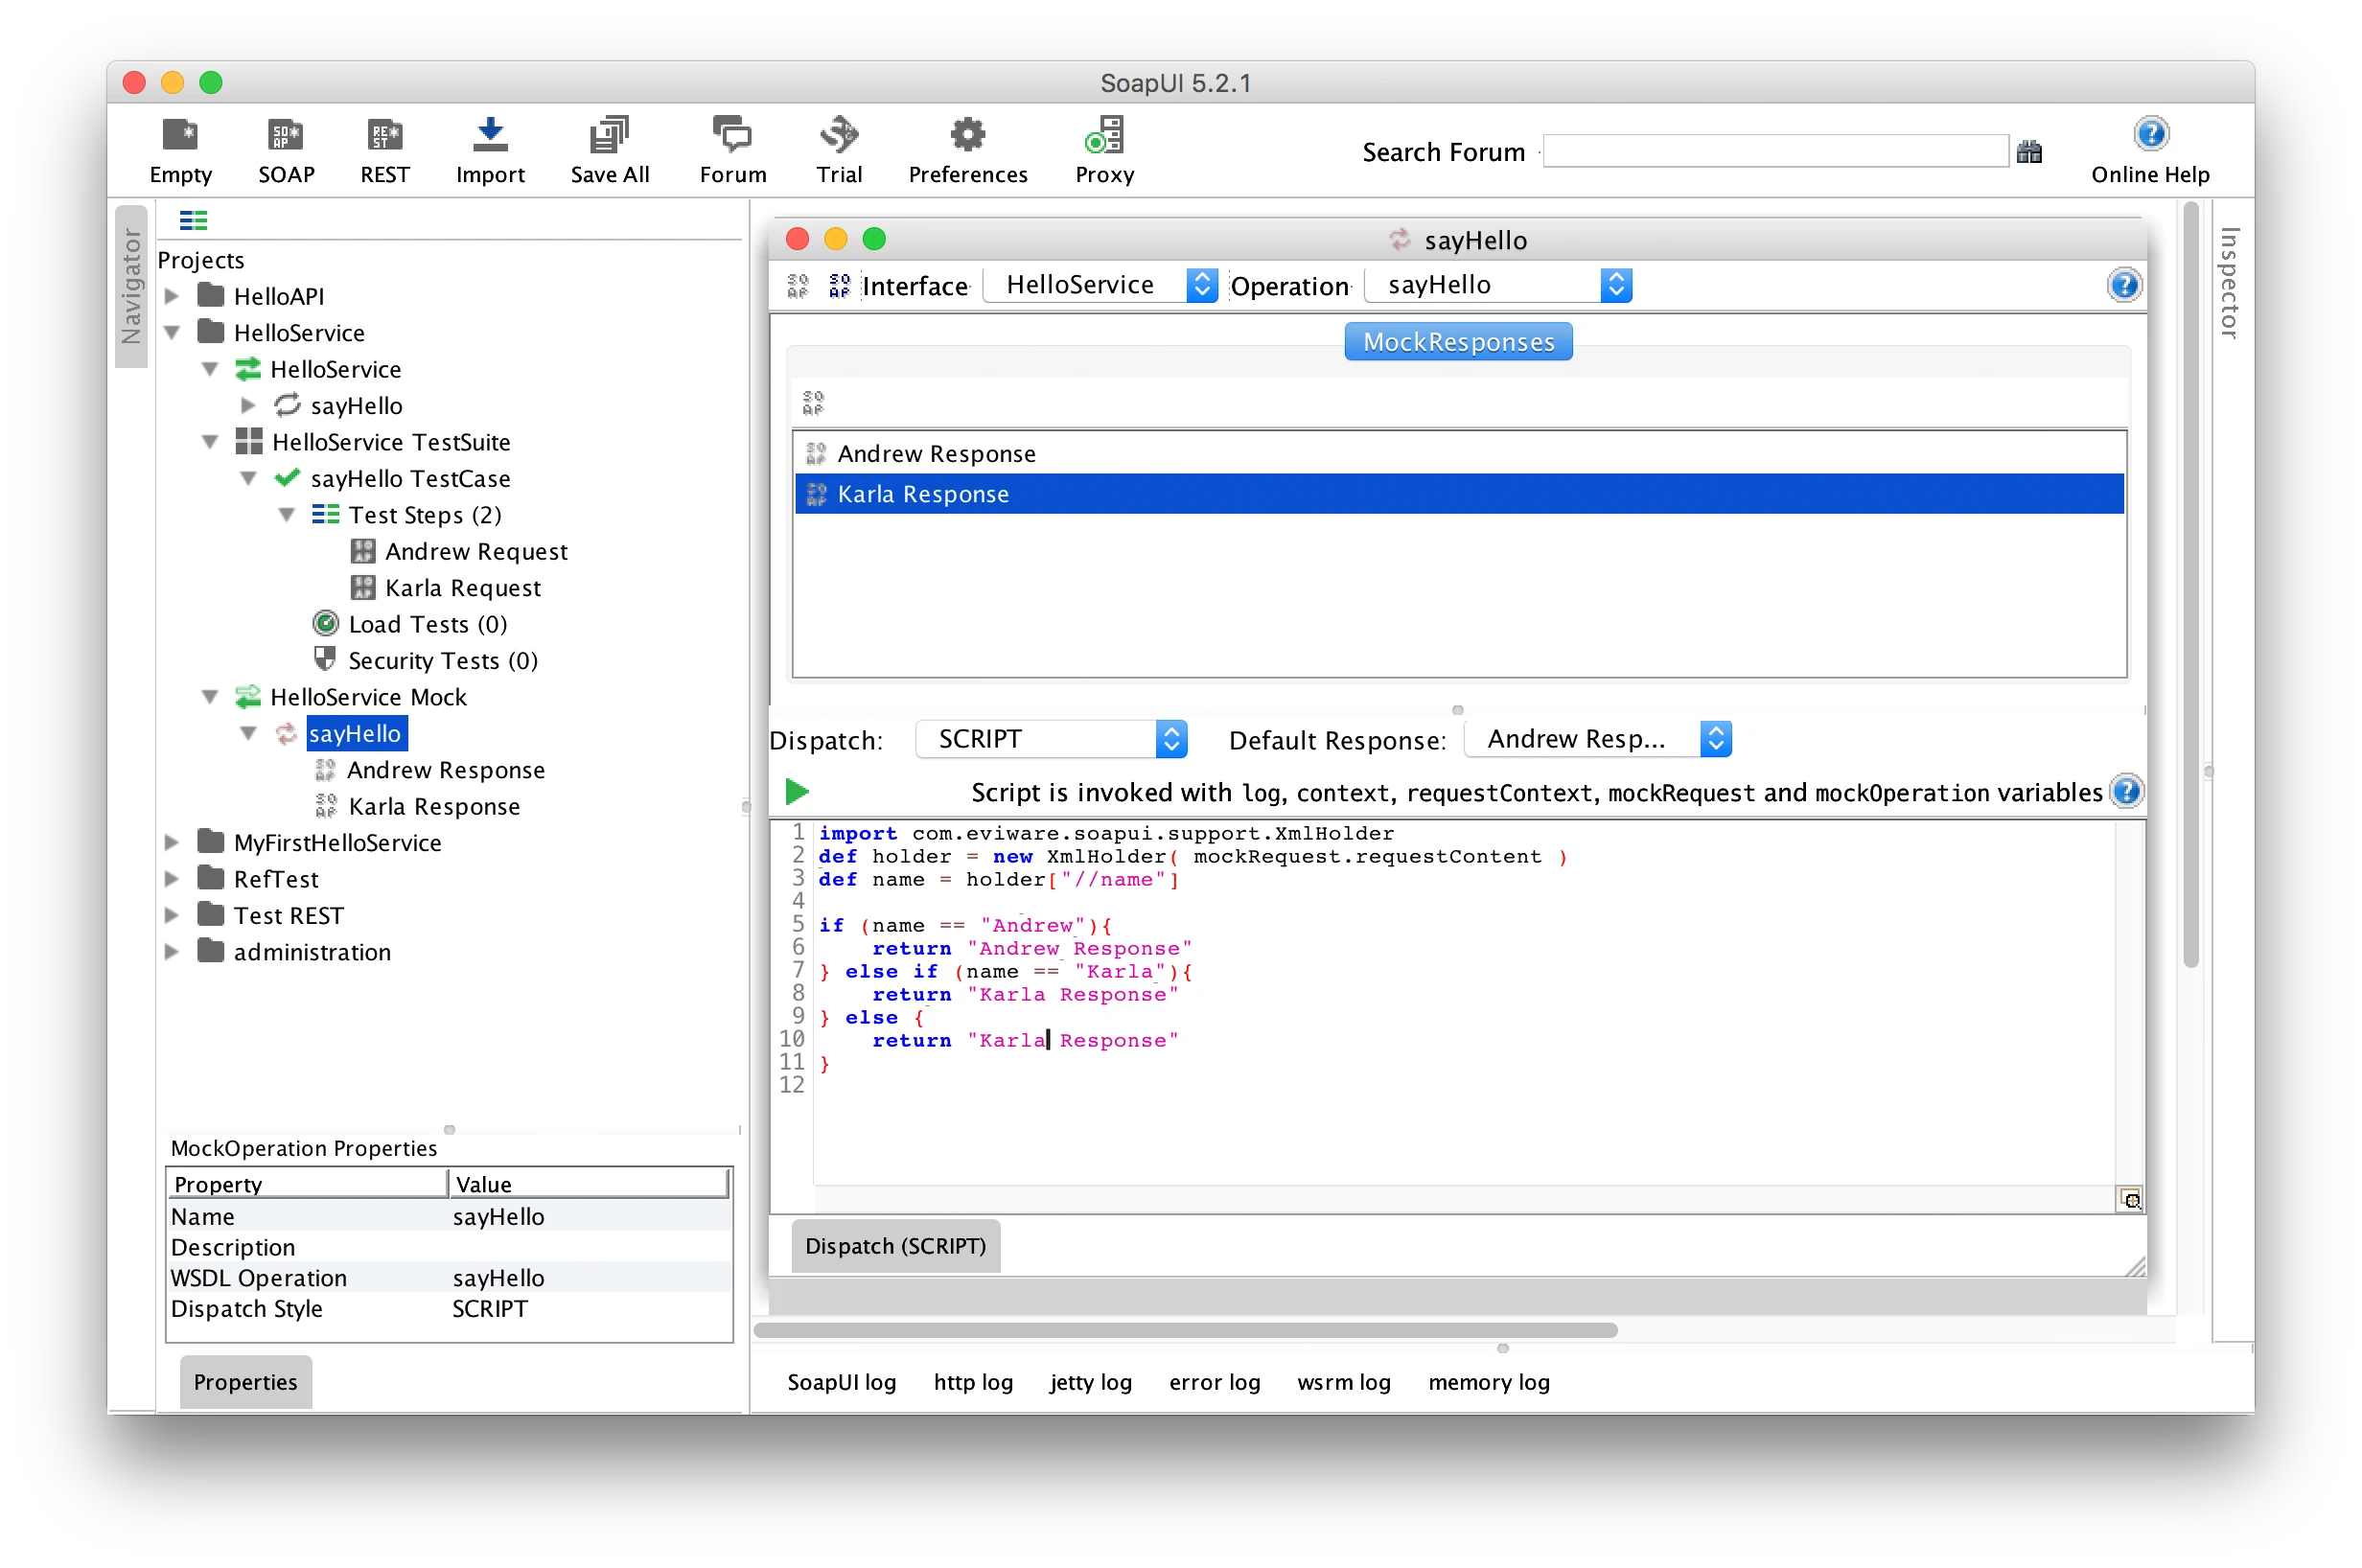Open the Dispatch SCRIPT dropdown

pos(1051,739)
